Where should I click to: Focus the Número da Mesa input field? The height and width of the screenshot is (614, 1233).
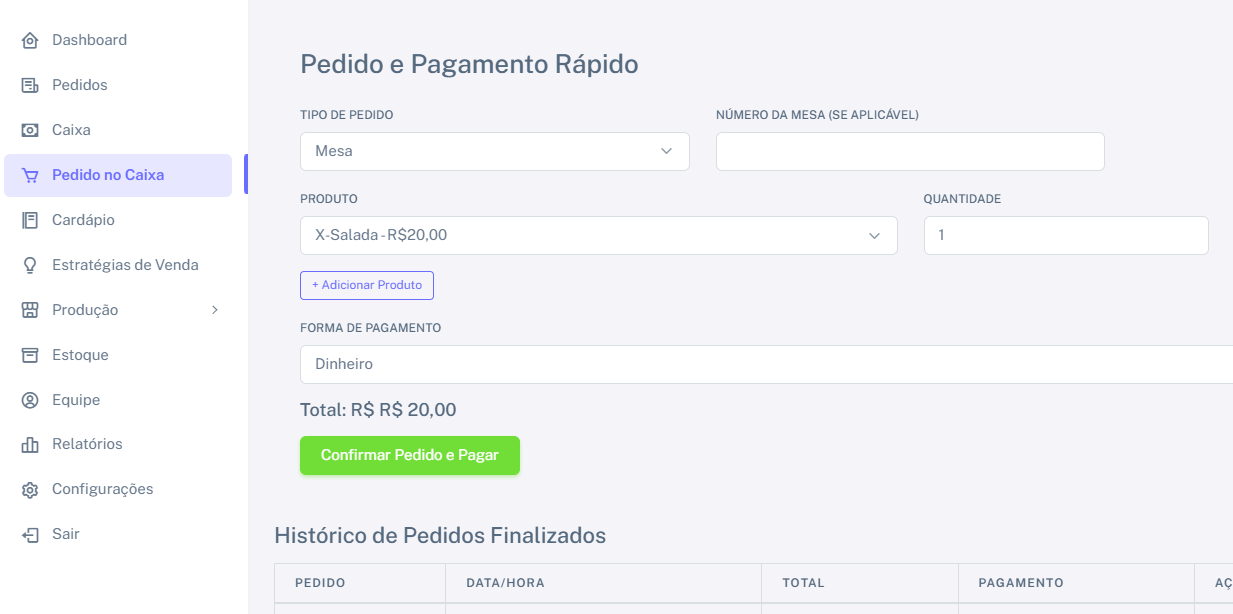pyautogui.click(x=910, y=152)
